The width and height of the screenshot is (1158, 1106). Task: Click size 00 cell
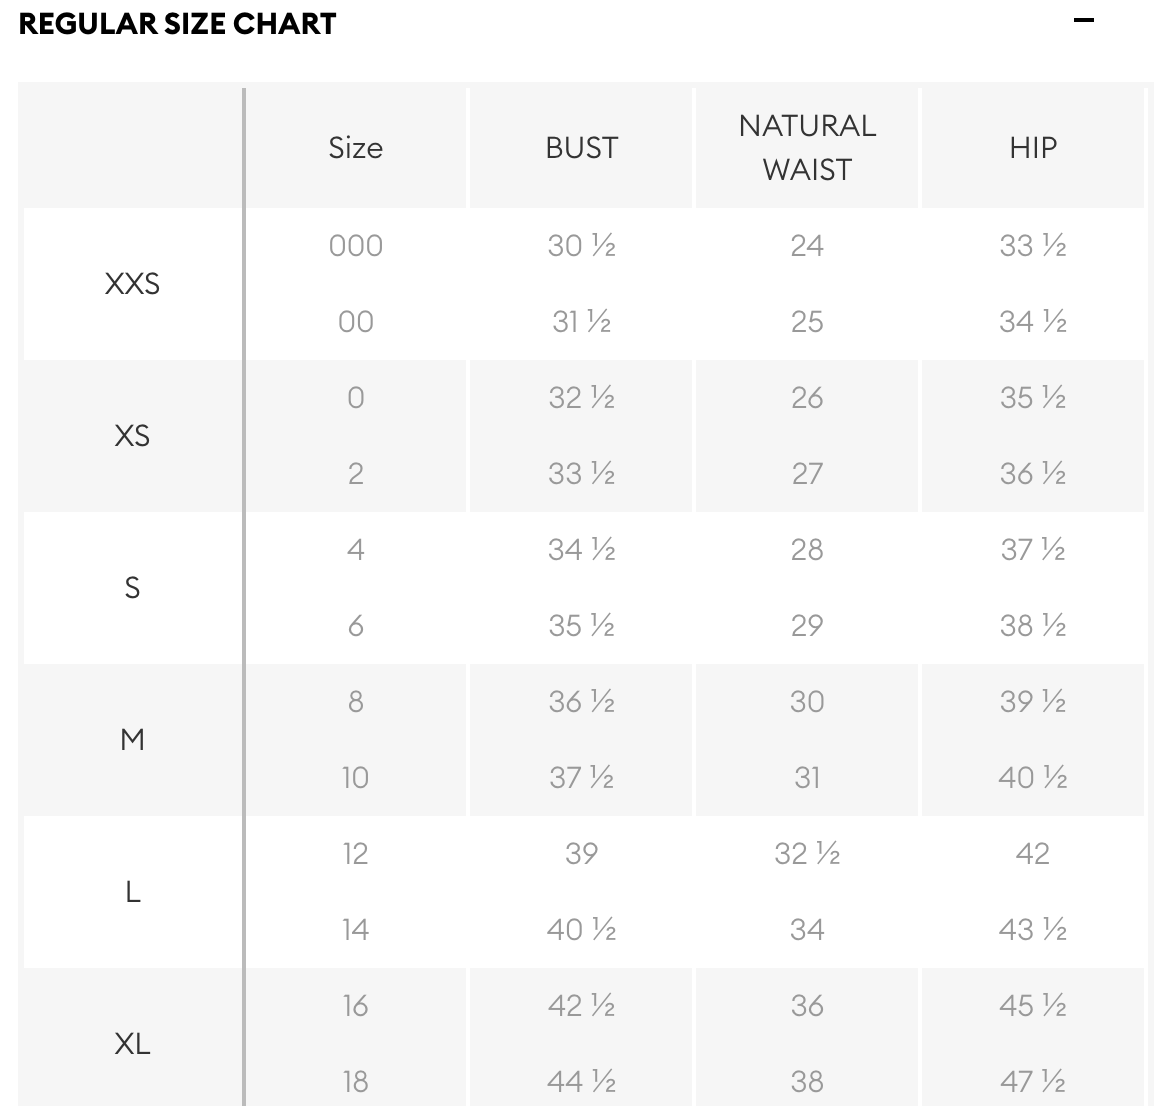tap(355, 322)
